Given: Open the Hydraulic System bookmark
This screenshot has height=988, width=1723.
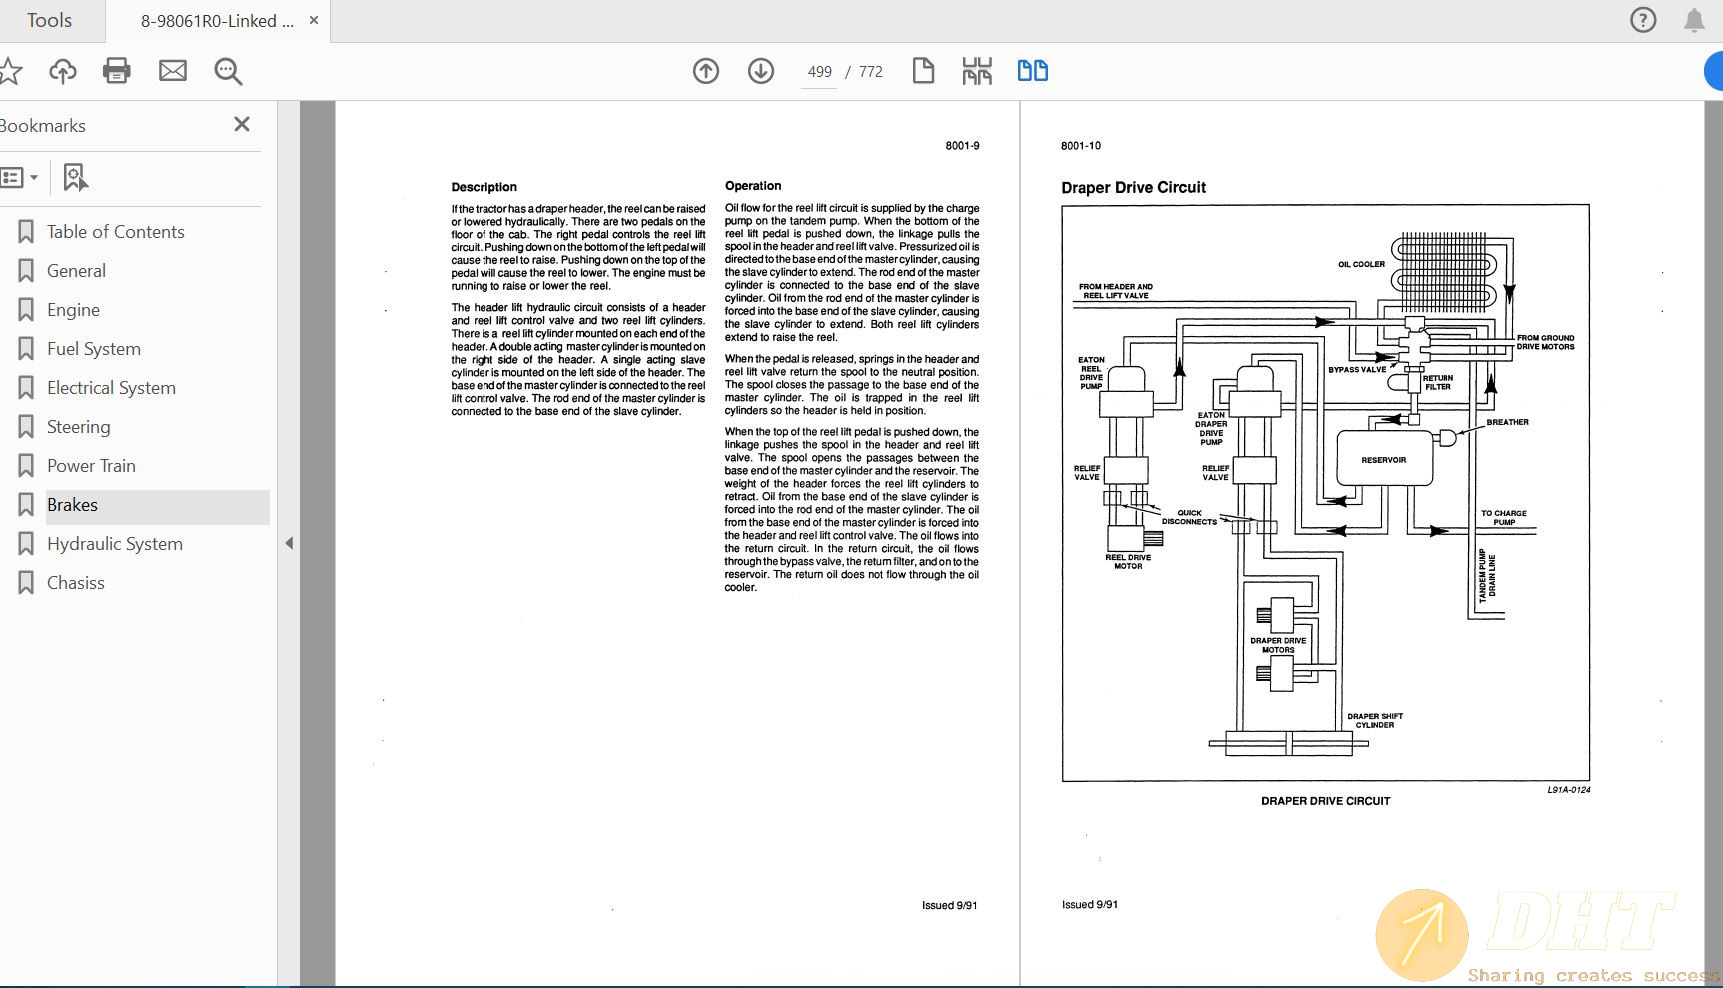Looking at the screenshot, I should [x=115, y=544].
